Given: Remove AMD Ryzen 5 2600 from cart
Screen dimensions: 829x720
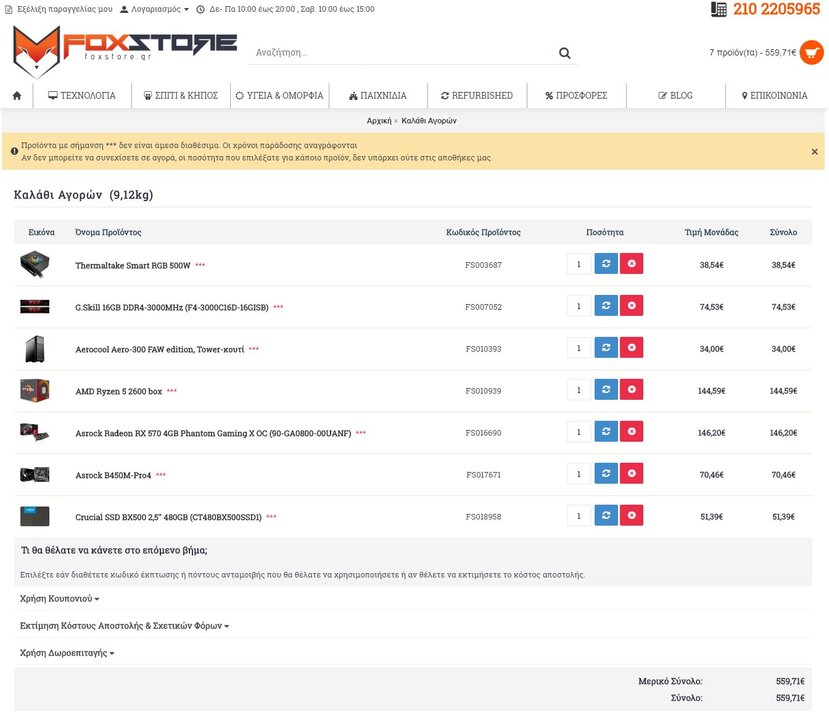Looking at the screenshot, I should click(x=631, y=390).
